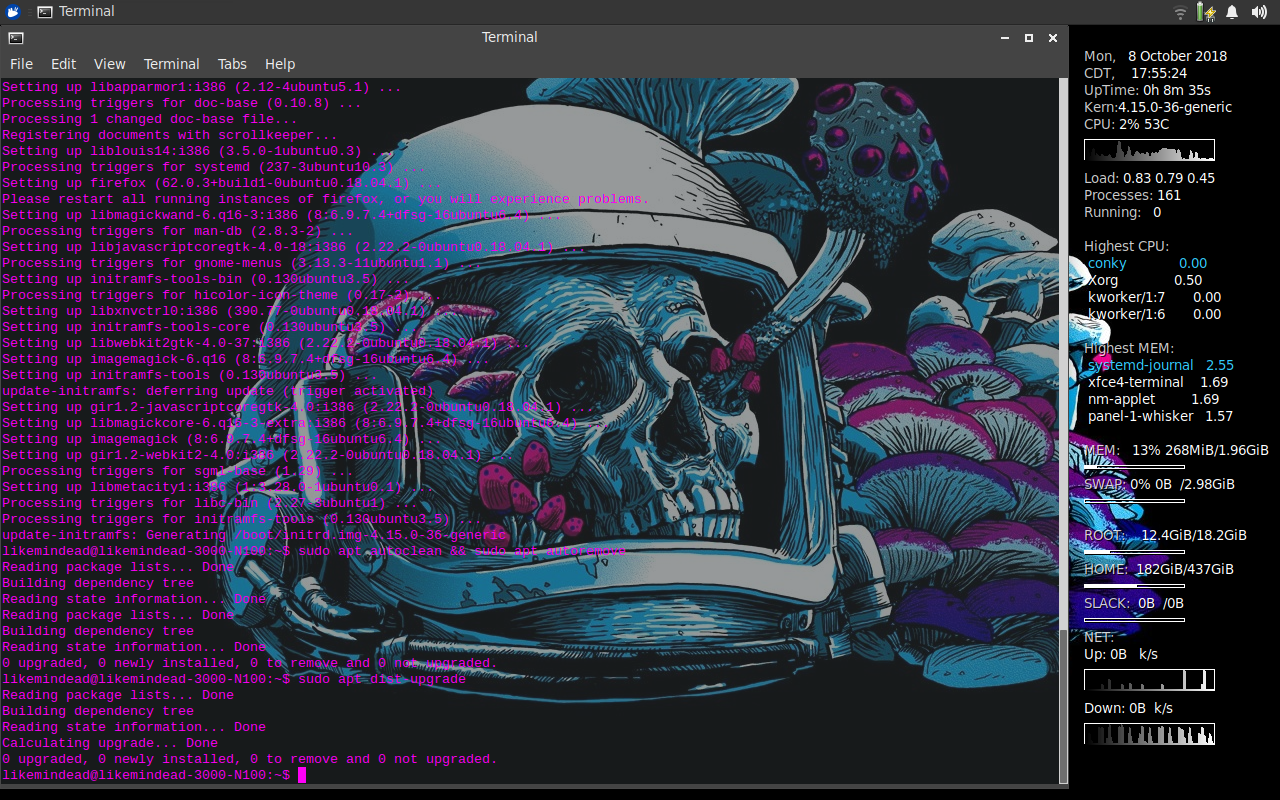Click the 'Please restart all running instances of firefox' line
The height and width of the screenshot is (800, 1280).
pos(325,199)
